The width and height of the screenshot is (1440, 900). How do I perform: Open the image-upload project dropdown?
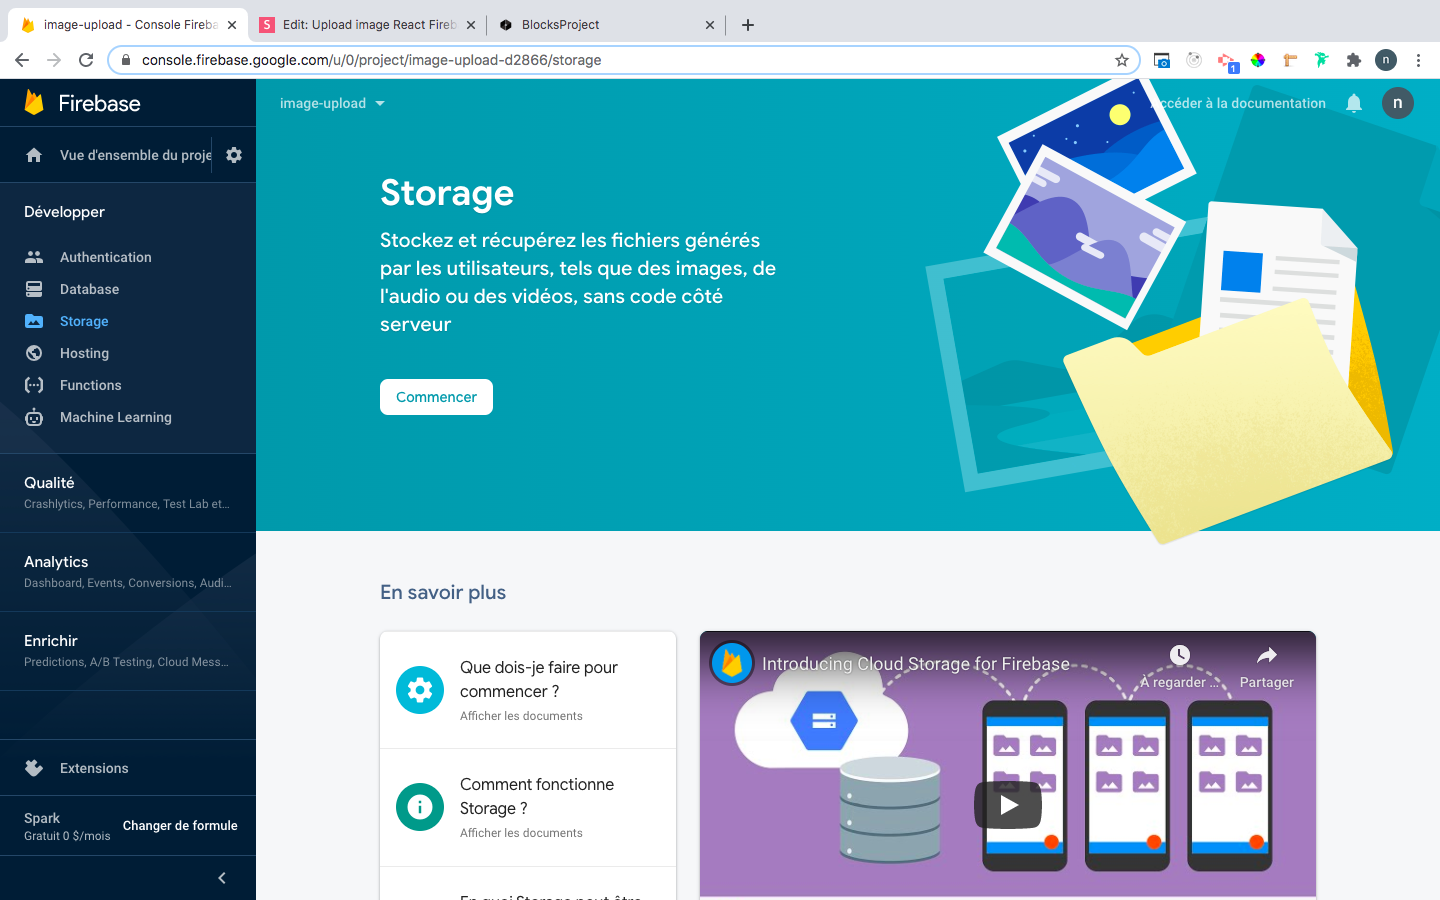(332, 103)
